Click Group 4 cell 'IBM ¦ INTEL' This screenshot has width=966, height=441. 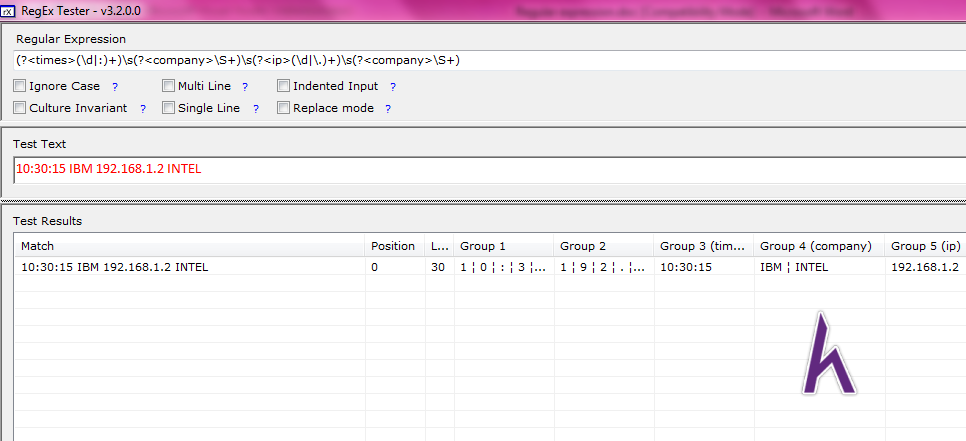794,267
